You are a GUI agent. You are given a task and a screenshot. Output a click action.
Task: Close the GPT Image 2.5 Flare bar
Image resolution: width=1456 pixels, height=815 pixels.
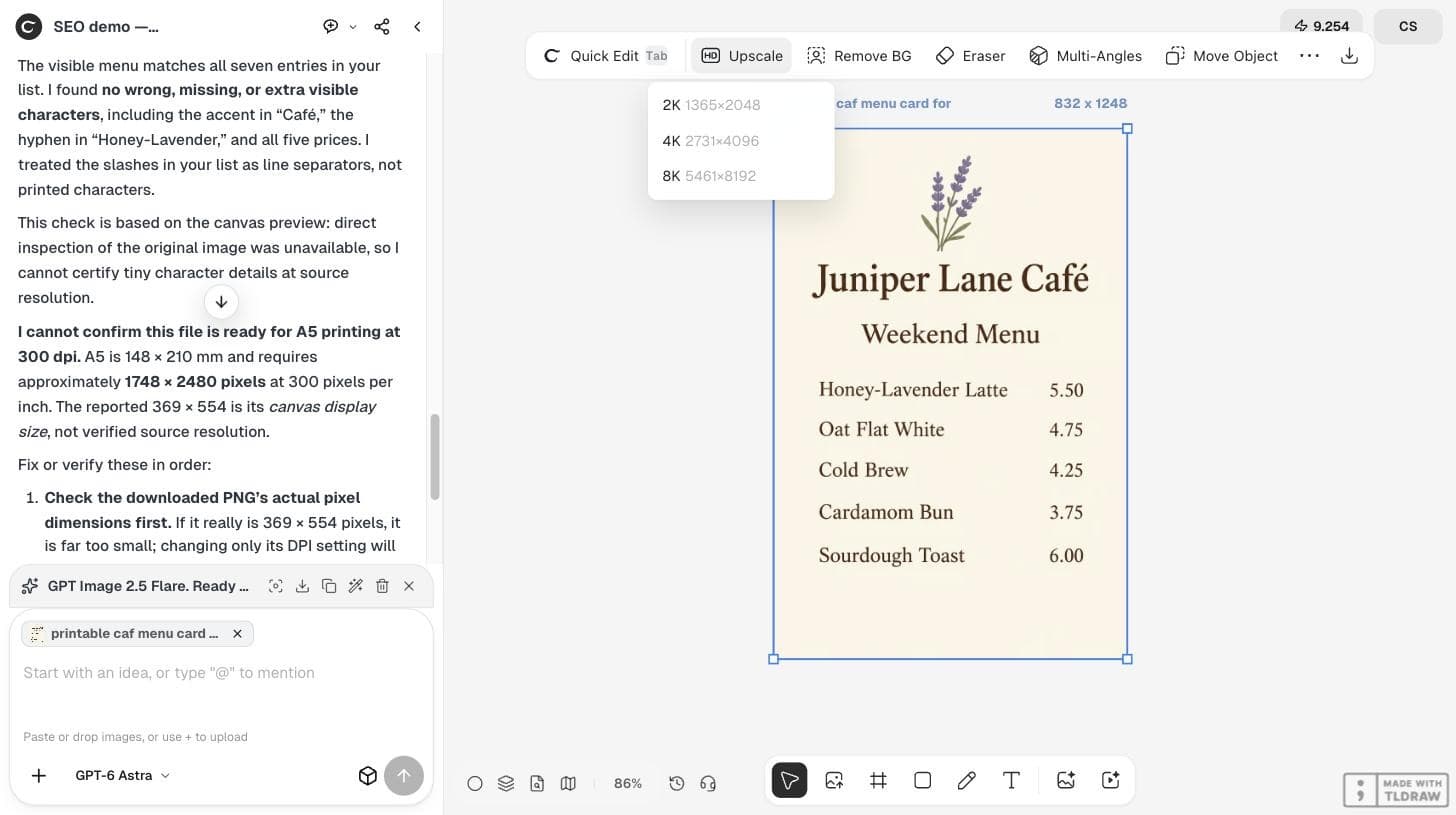tap(409, 586)
